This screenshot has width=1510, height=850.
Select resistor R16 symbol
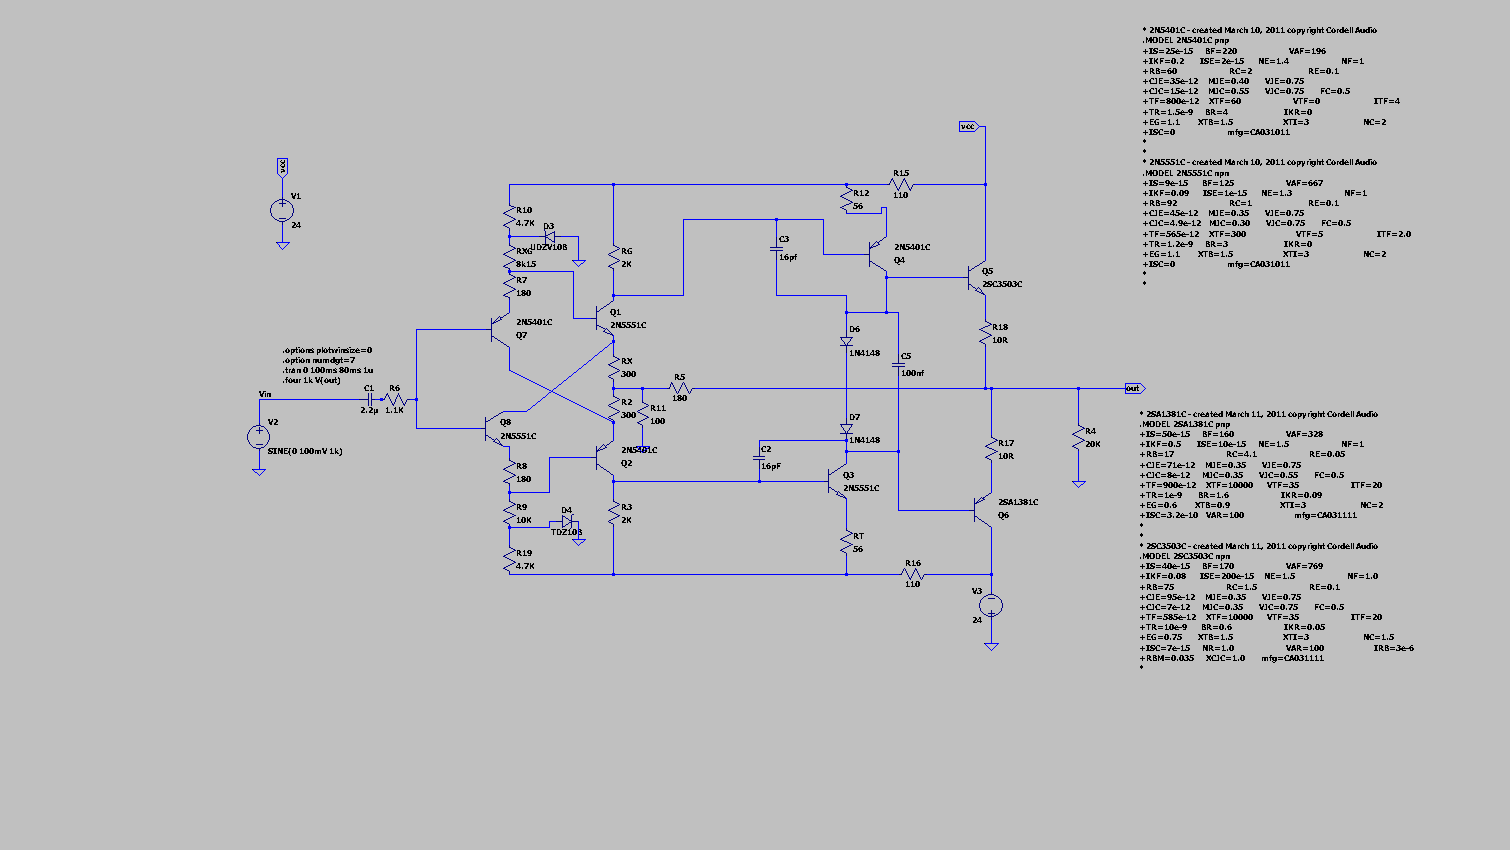(x=912, y=574)
